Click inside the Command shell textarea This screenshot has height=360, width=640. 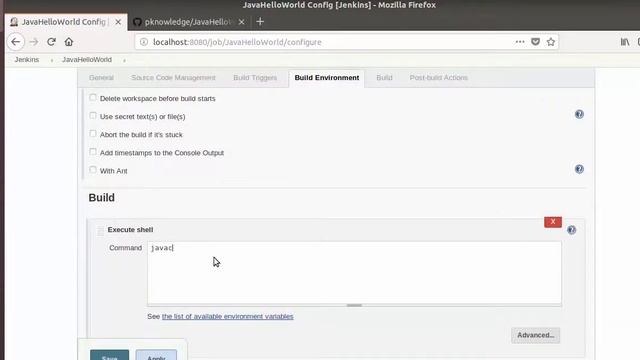pyautogui.click(x=354, y=273)
